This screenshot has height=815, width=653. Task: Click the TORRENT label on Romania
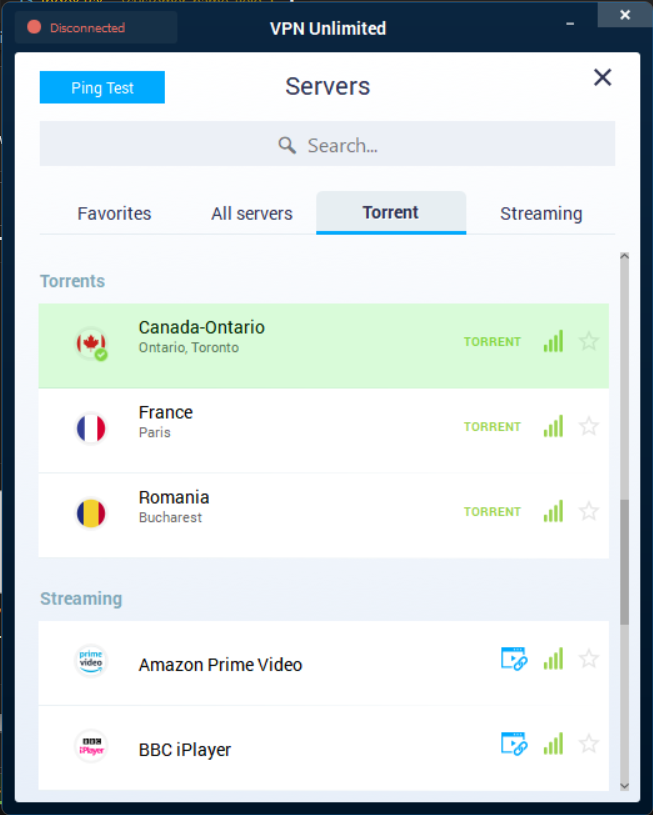click(x=492, y=512)
